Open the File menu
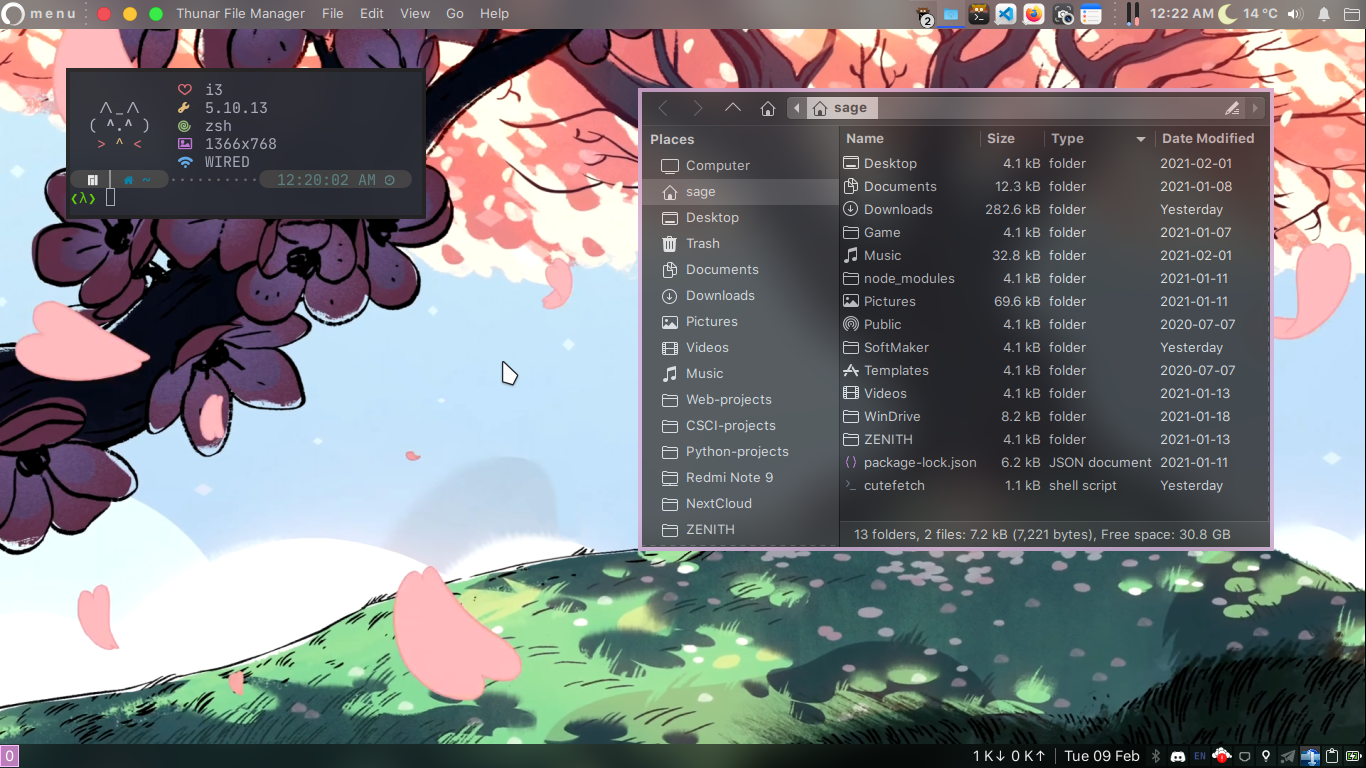The height and width of the screenshot is (768, 1366). [x=333, y=14]
